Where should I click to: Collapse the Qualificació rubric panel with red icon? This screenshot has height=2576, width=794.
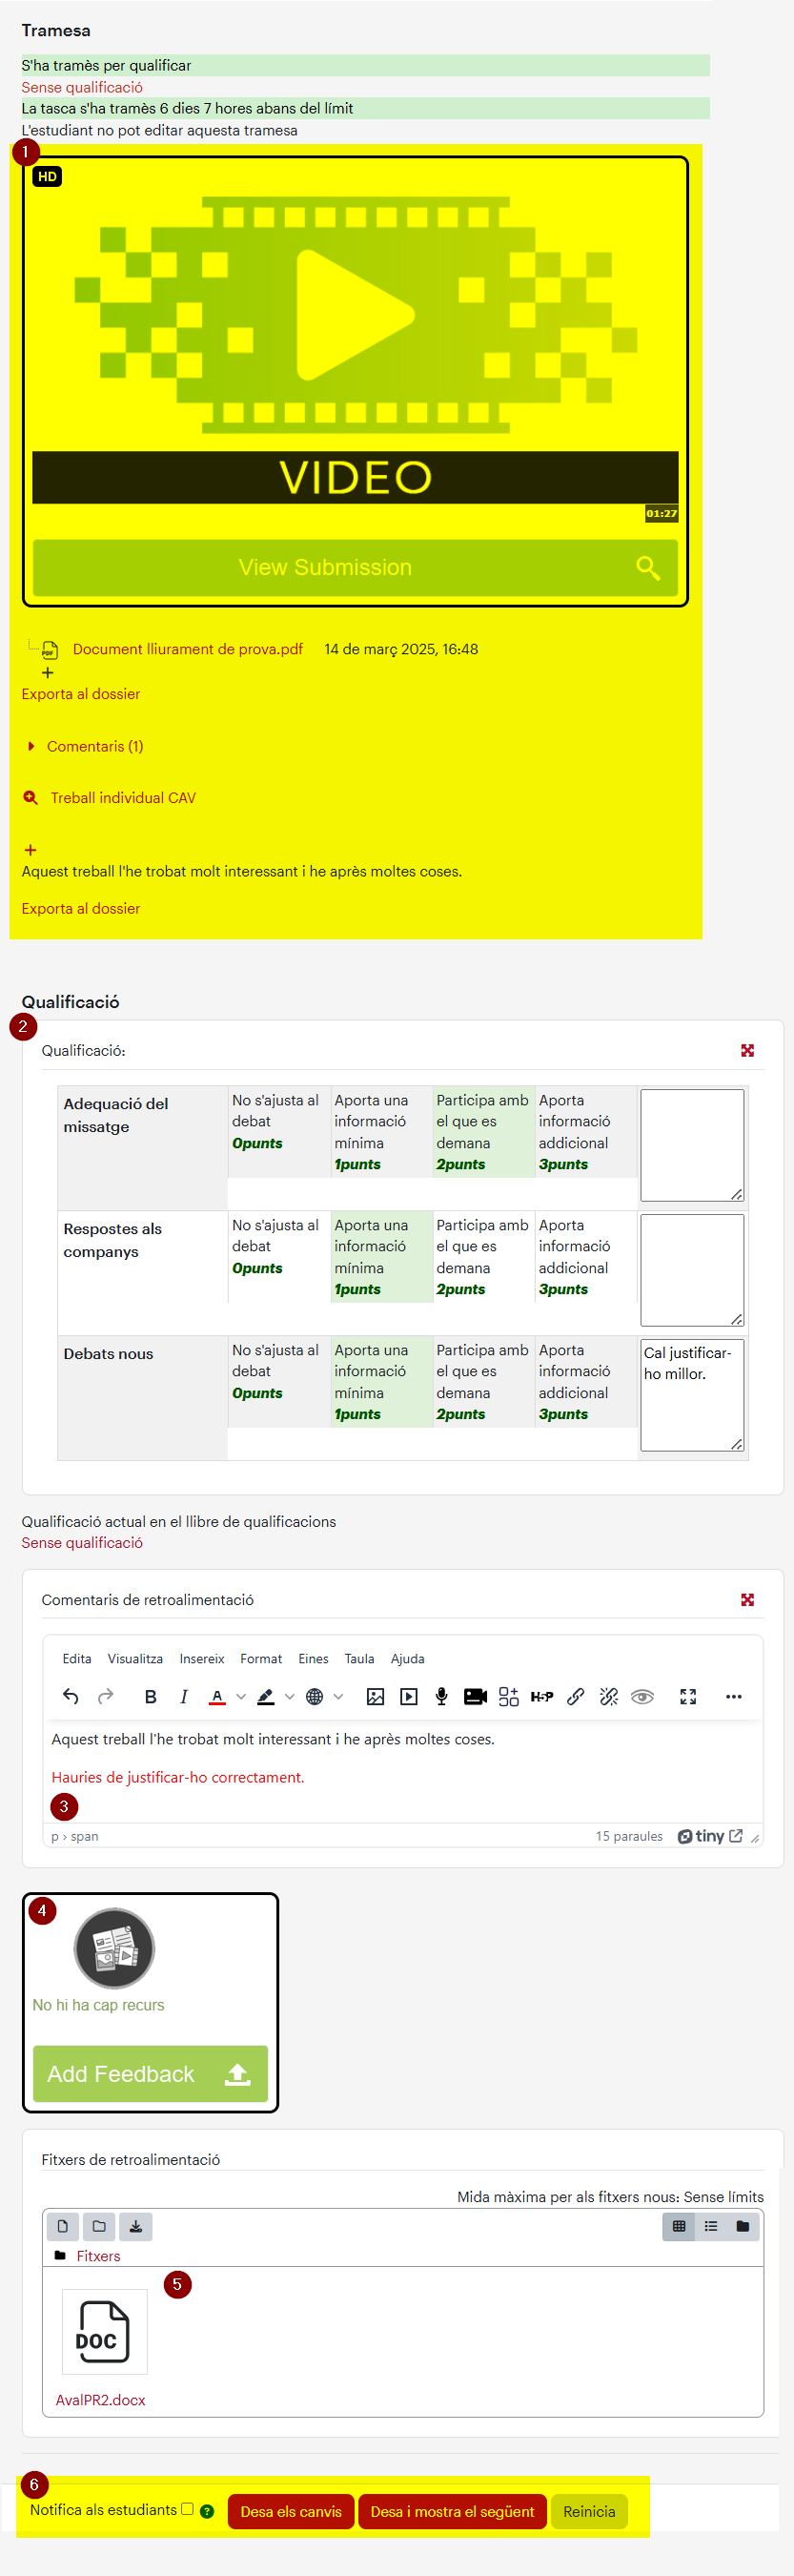coord(747,1050)
